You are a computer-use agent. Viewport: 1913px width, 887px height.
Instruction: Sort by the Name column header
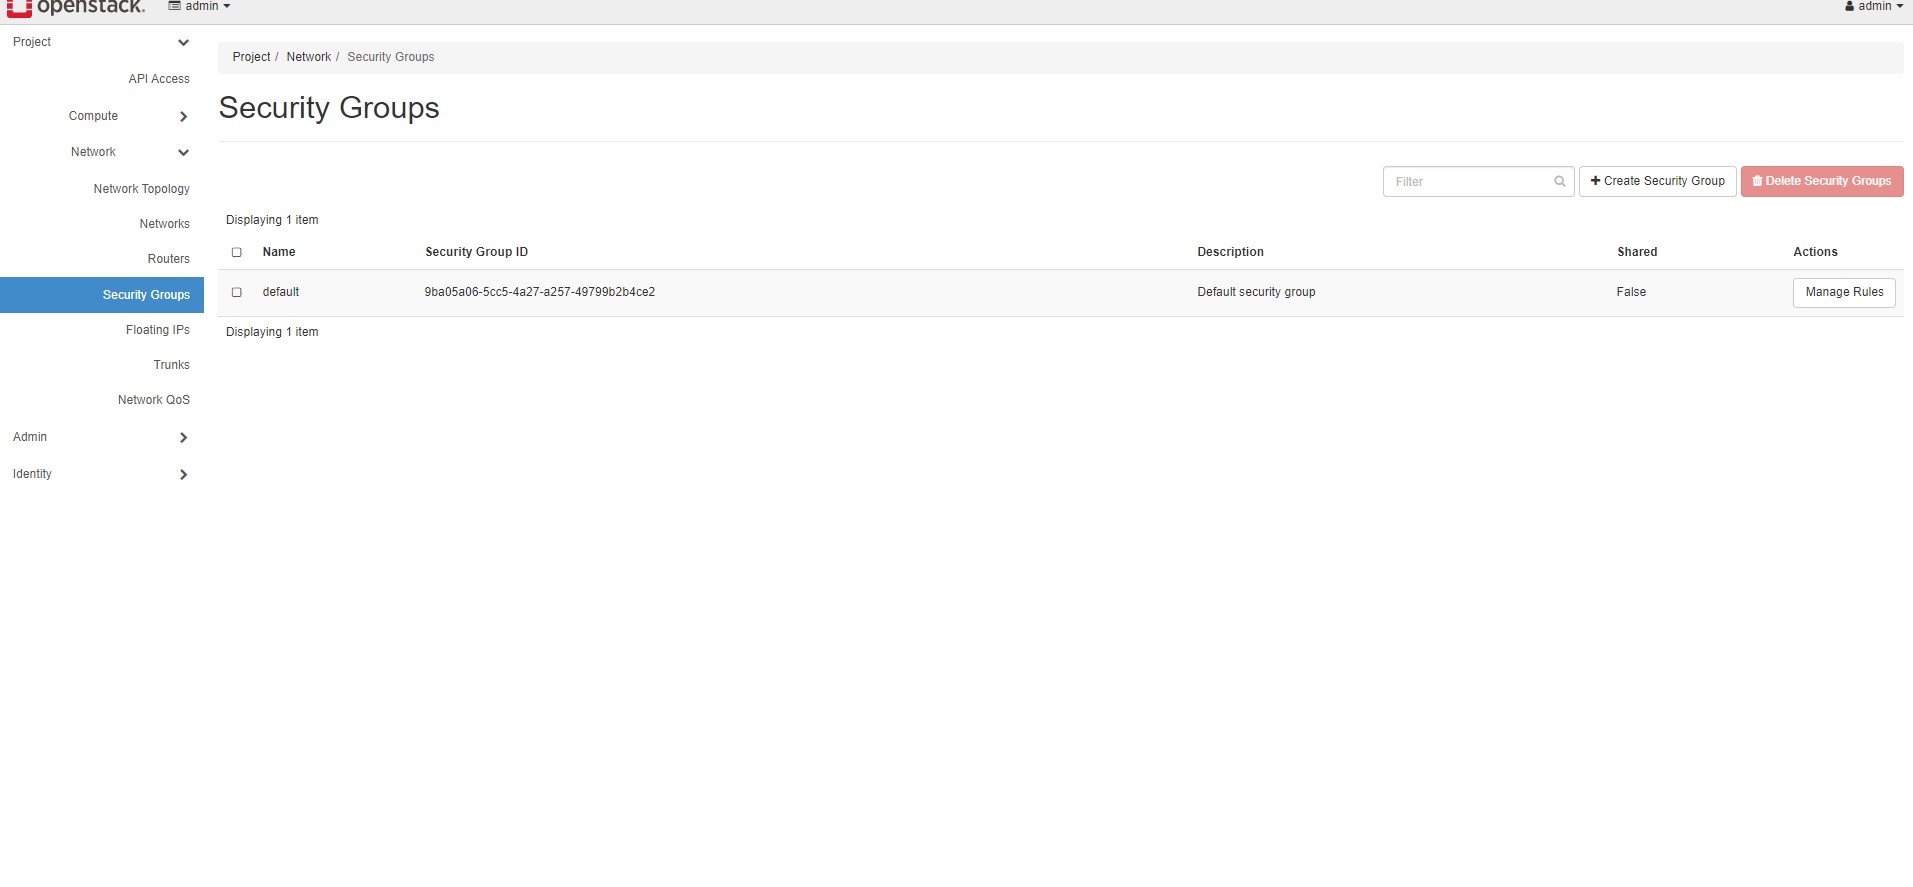pyautogui.click(x=279, y=252)
